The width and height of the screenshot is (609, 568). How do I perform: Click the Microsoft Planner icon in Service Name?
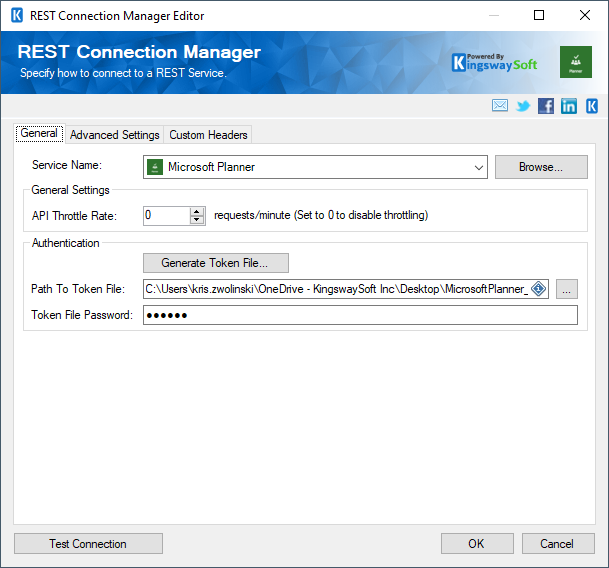coord(155,167)
